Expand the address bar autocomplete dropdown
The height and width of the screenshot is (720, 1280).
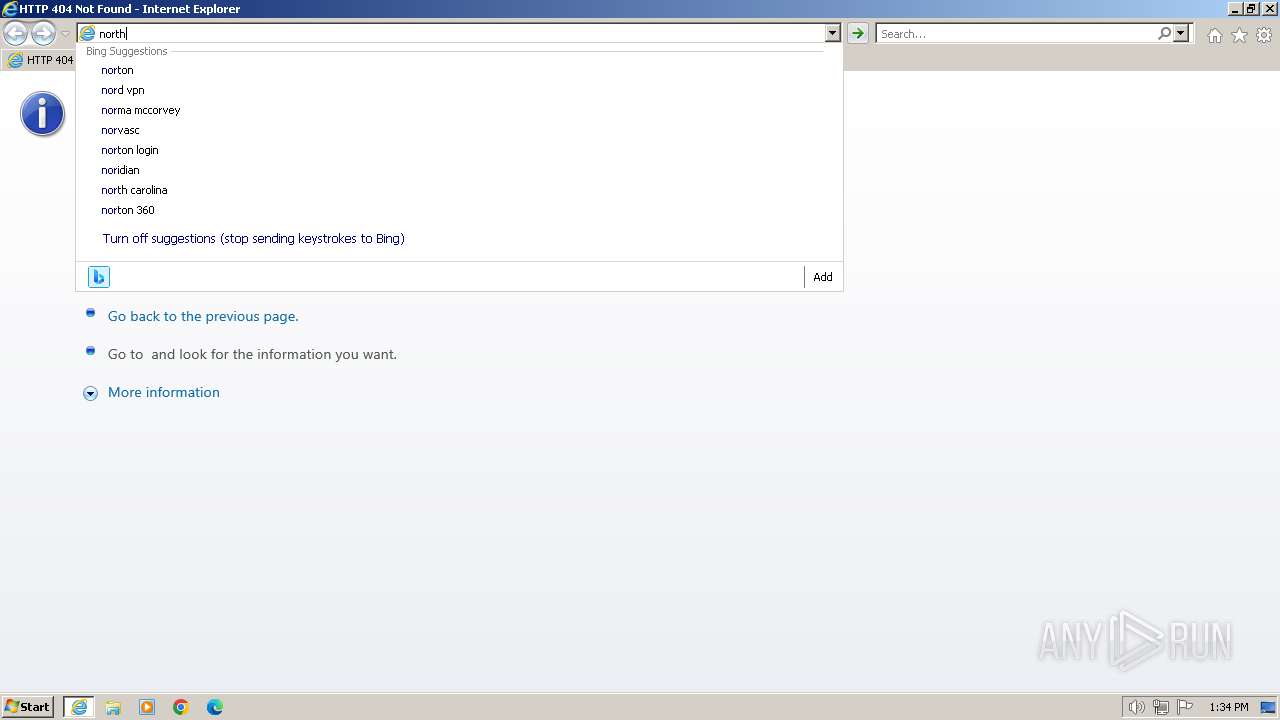tap(832, 34)
